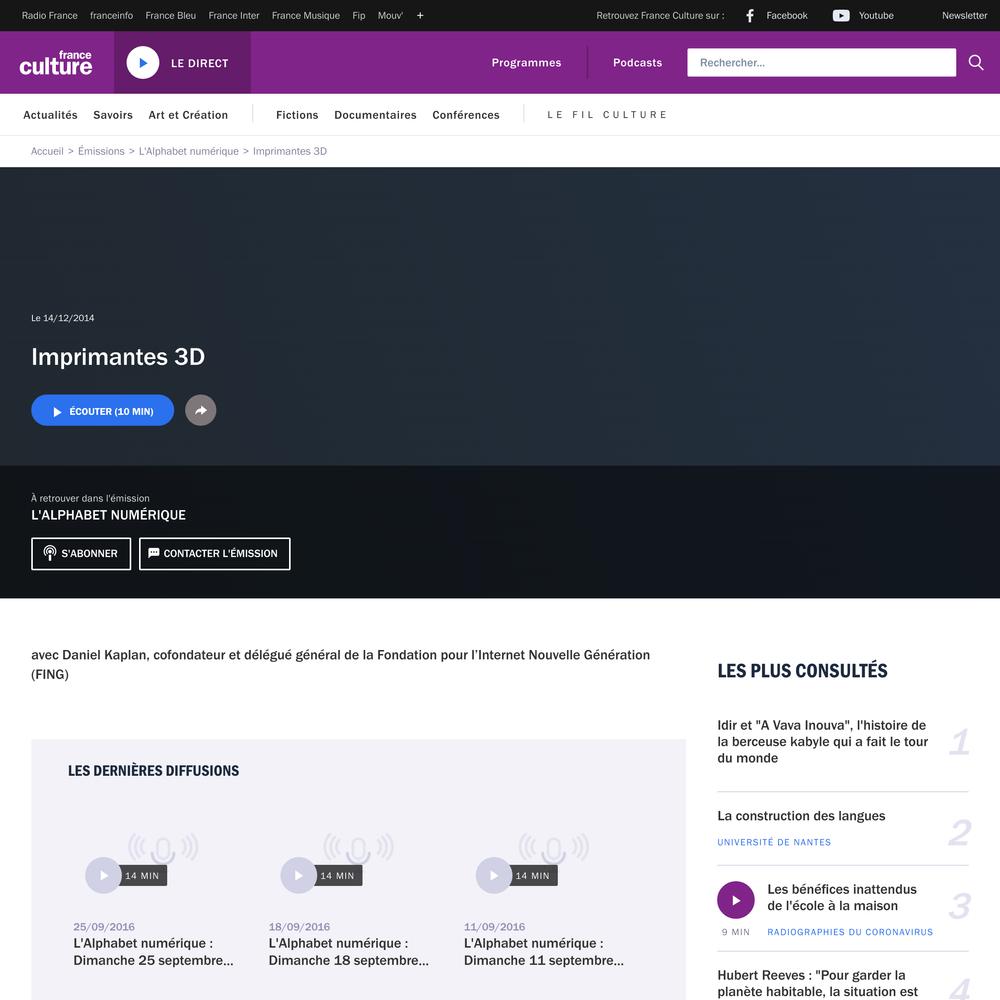Open the Newsletter link
Viewport: 1000px width, 1000px height.
click(964, 15)
